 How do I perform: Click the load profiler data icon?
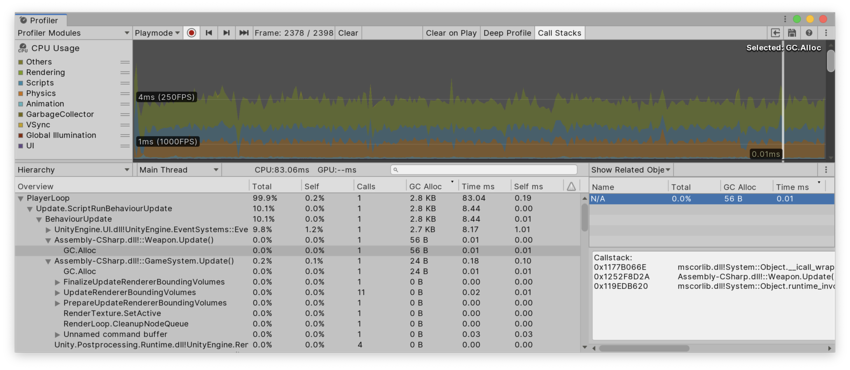coord(776,33)
